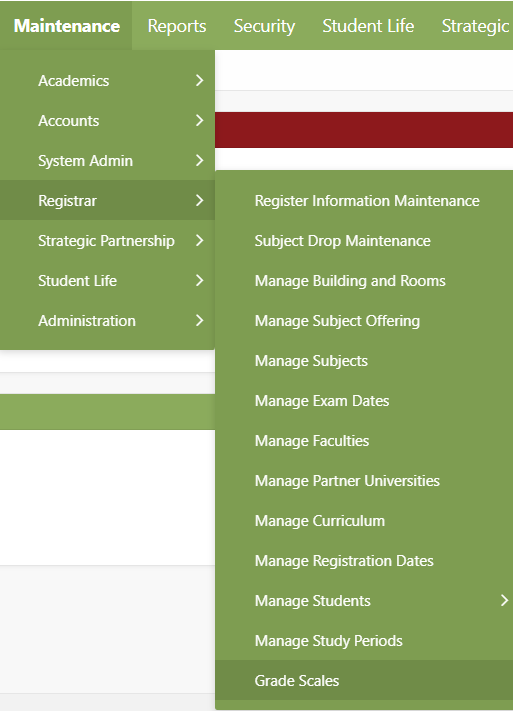The height and width of the screenshot is (711, 513).
Task: Expand the Manage Students submenu arrow
Action: pos(504,600)
